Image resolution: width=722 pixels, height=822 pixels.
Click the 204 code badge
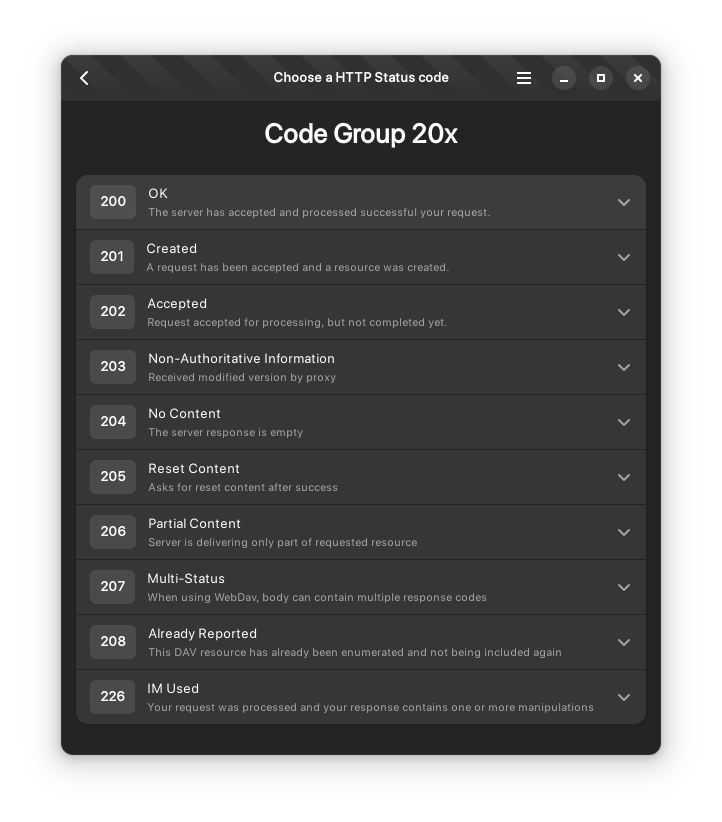(x=113, y=422)
